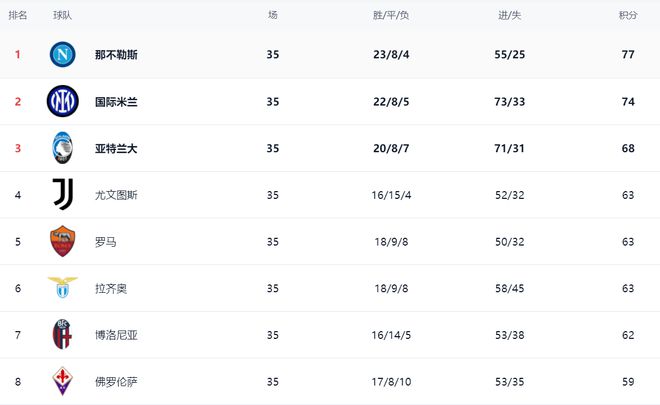Click the Juventus logo icon
The width and height of the screenshot is (660, 405).
(62, 195)
